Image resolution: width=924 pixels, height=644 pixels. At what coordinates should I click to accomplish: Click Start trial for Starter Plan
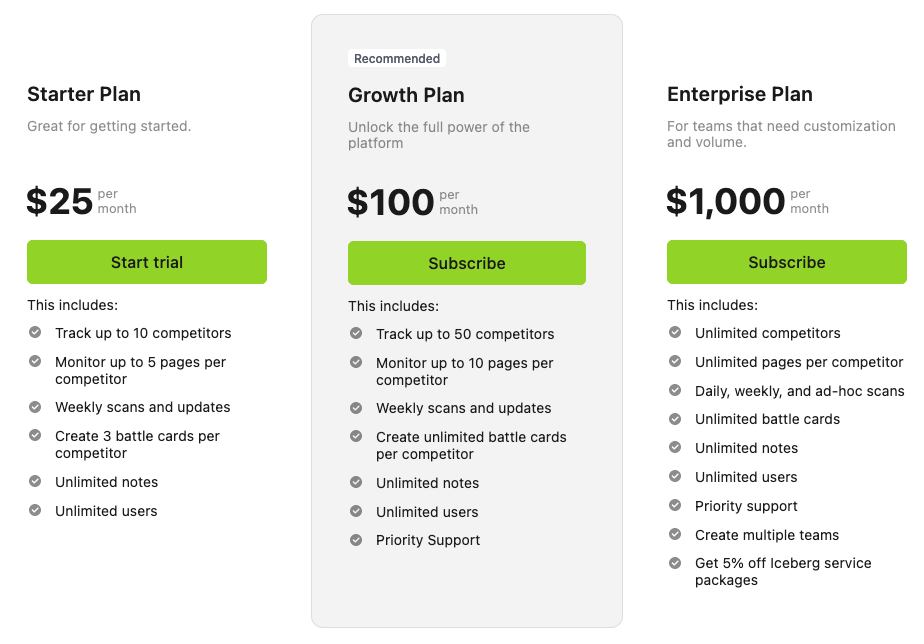[147, 262]
